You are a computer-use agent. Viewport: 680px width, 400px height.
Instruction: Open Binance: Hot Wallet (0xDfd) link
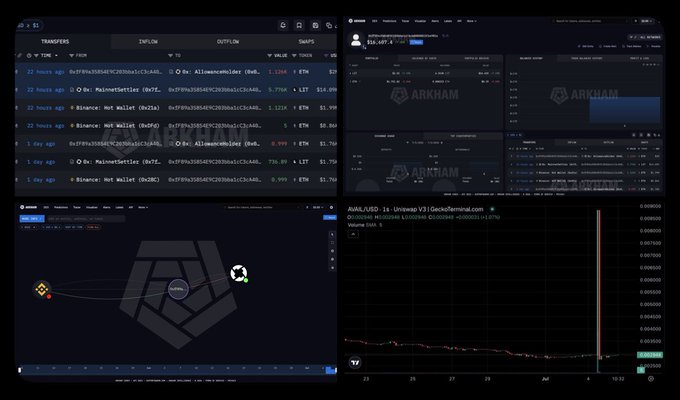pyautogui.click(x=118, y=126)
